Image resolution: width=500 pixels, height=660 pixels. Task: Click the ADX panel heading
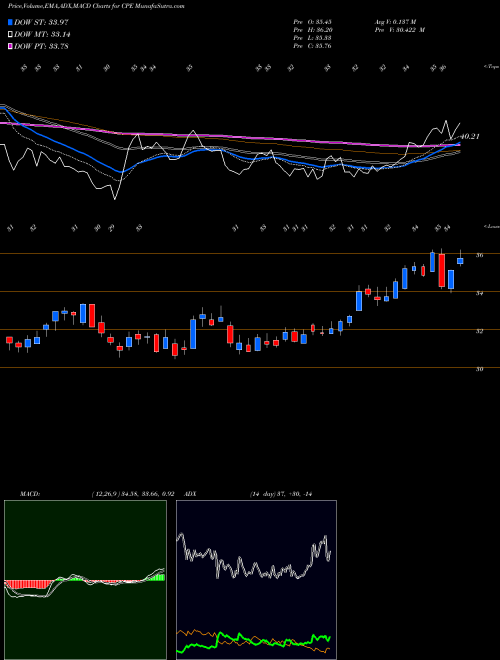(x=191, y=494)
